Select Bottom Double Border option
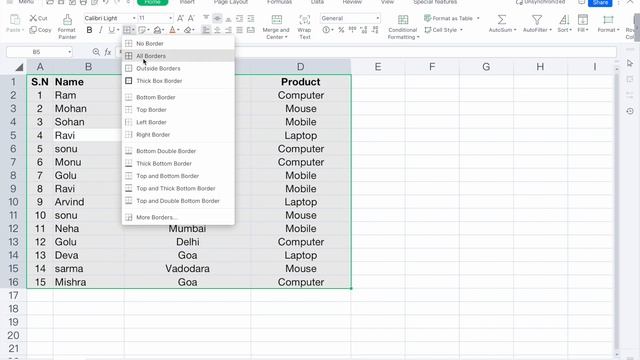The image size is (640, 360). coord(178,151)
